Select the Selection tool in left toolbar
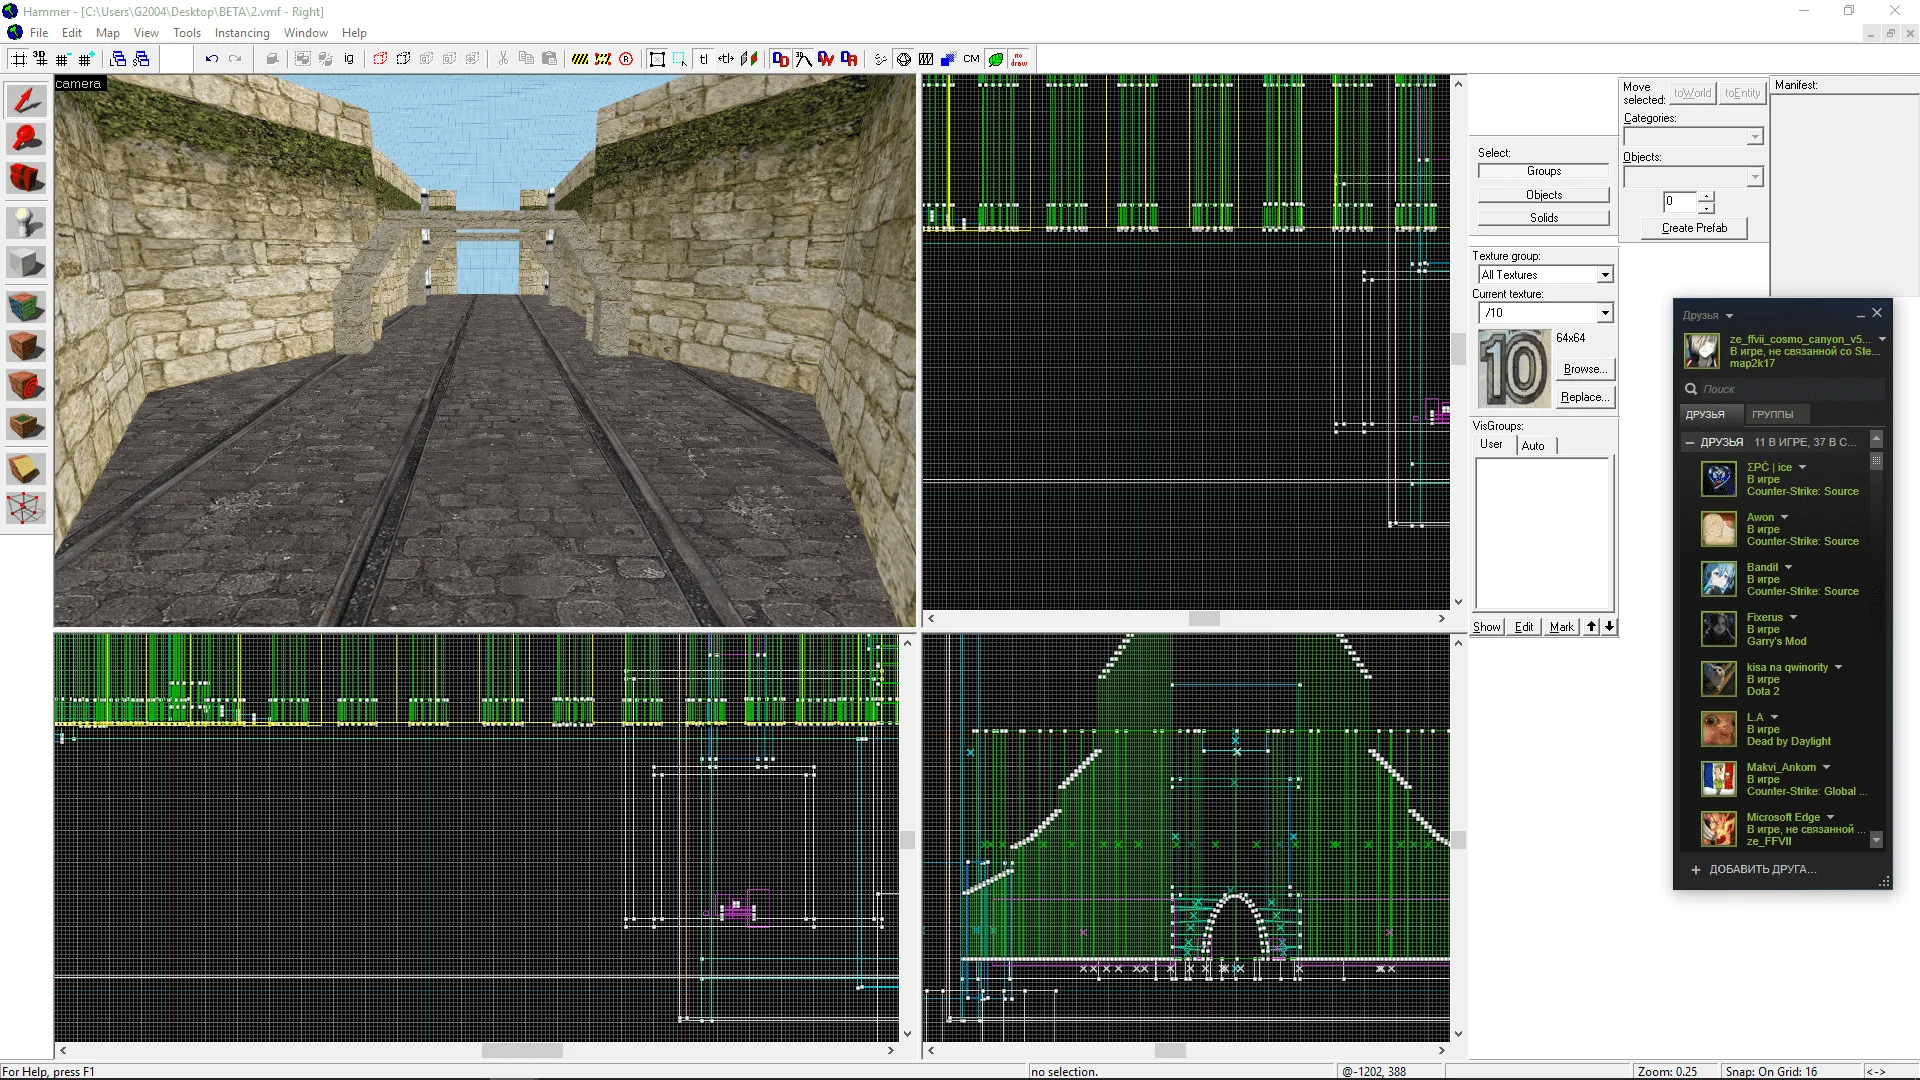 pos(26,100)
